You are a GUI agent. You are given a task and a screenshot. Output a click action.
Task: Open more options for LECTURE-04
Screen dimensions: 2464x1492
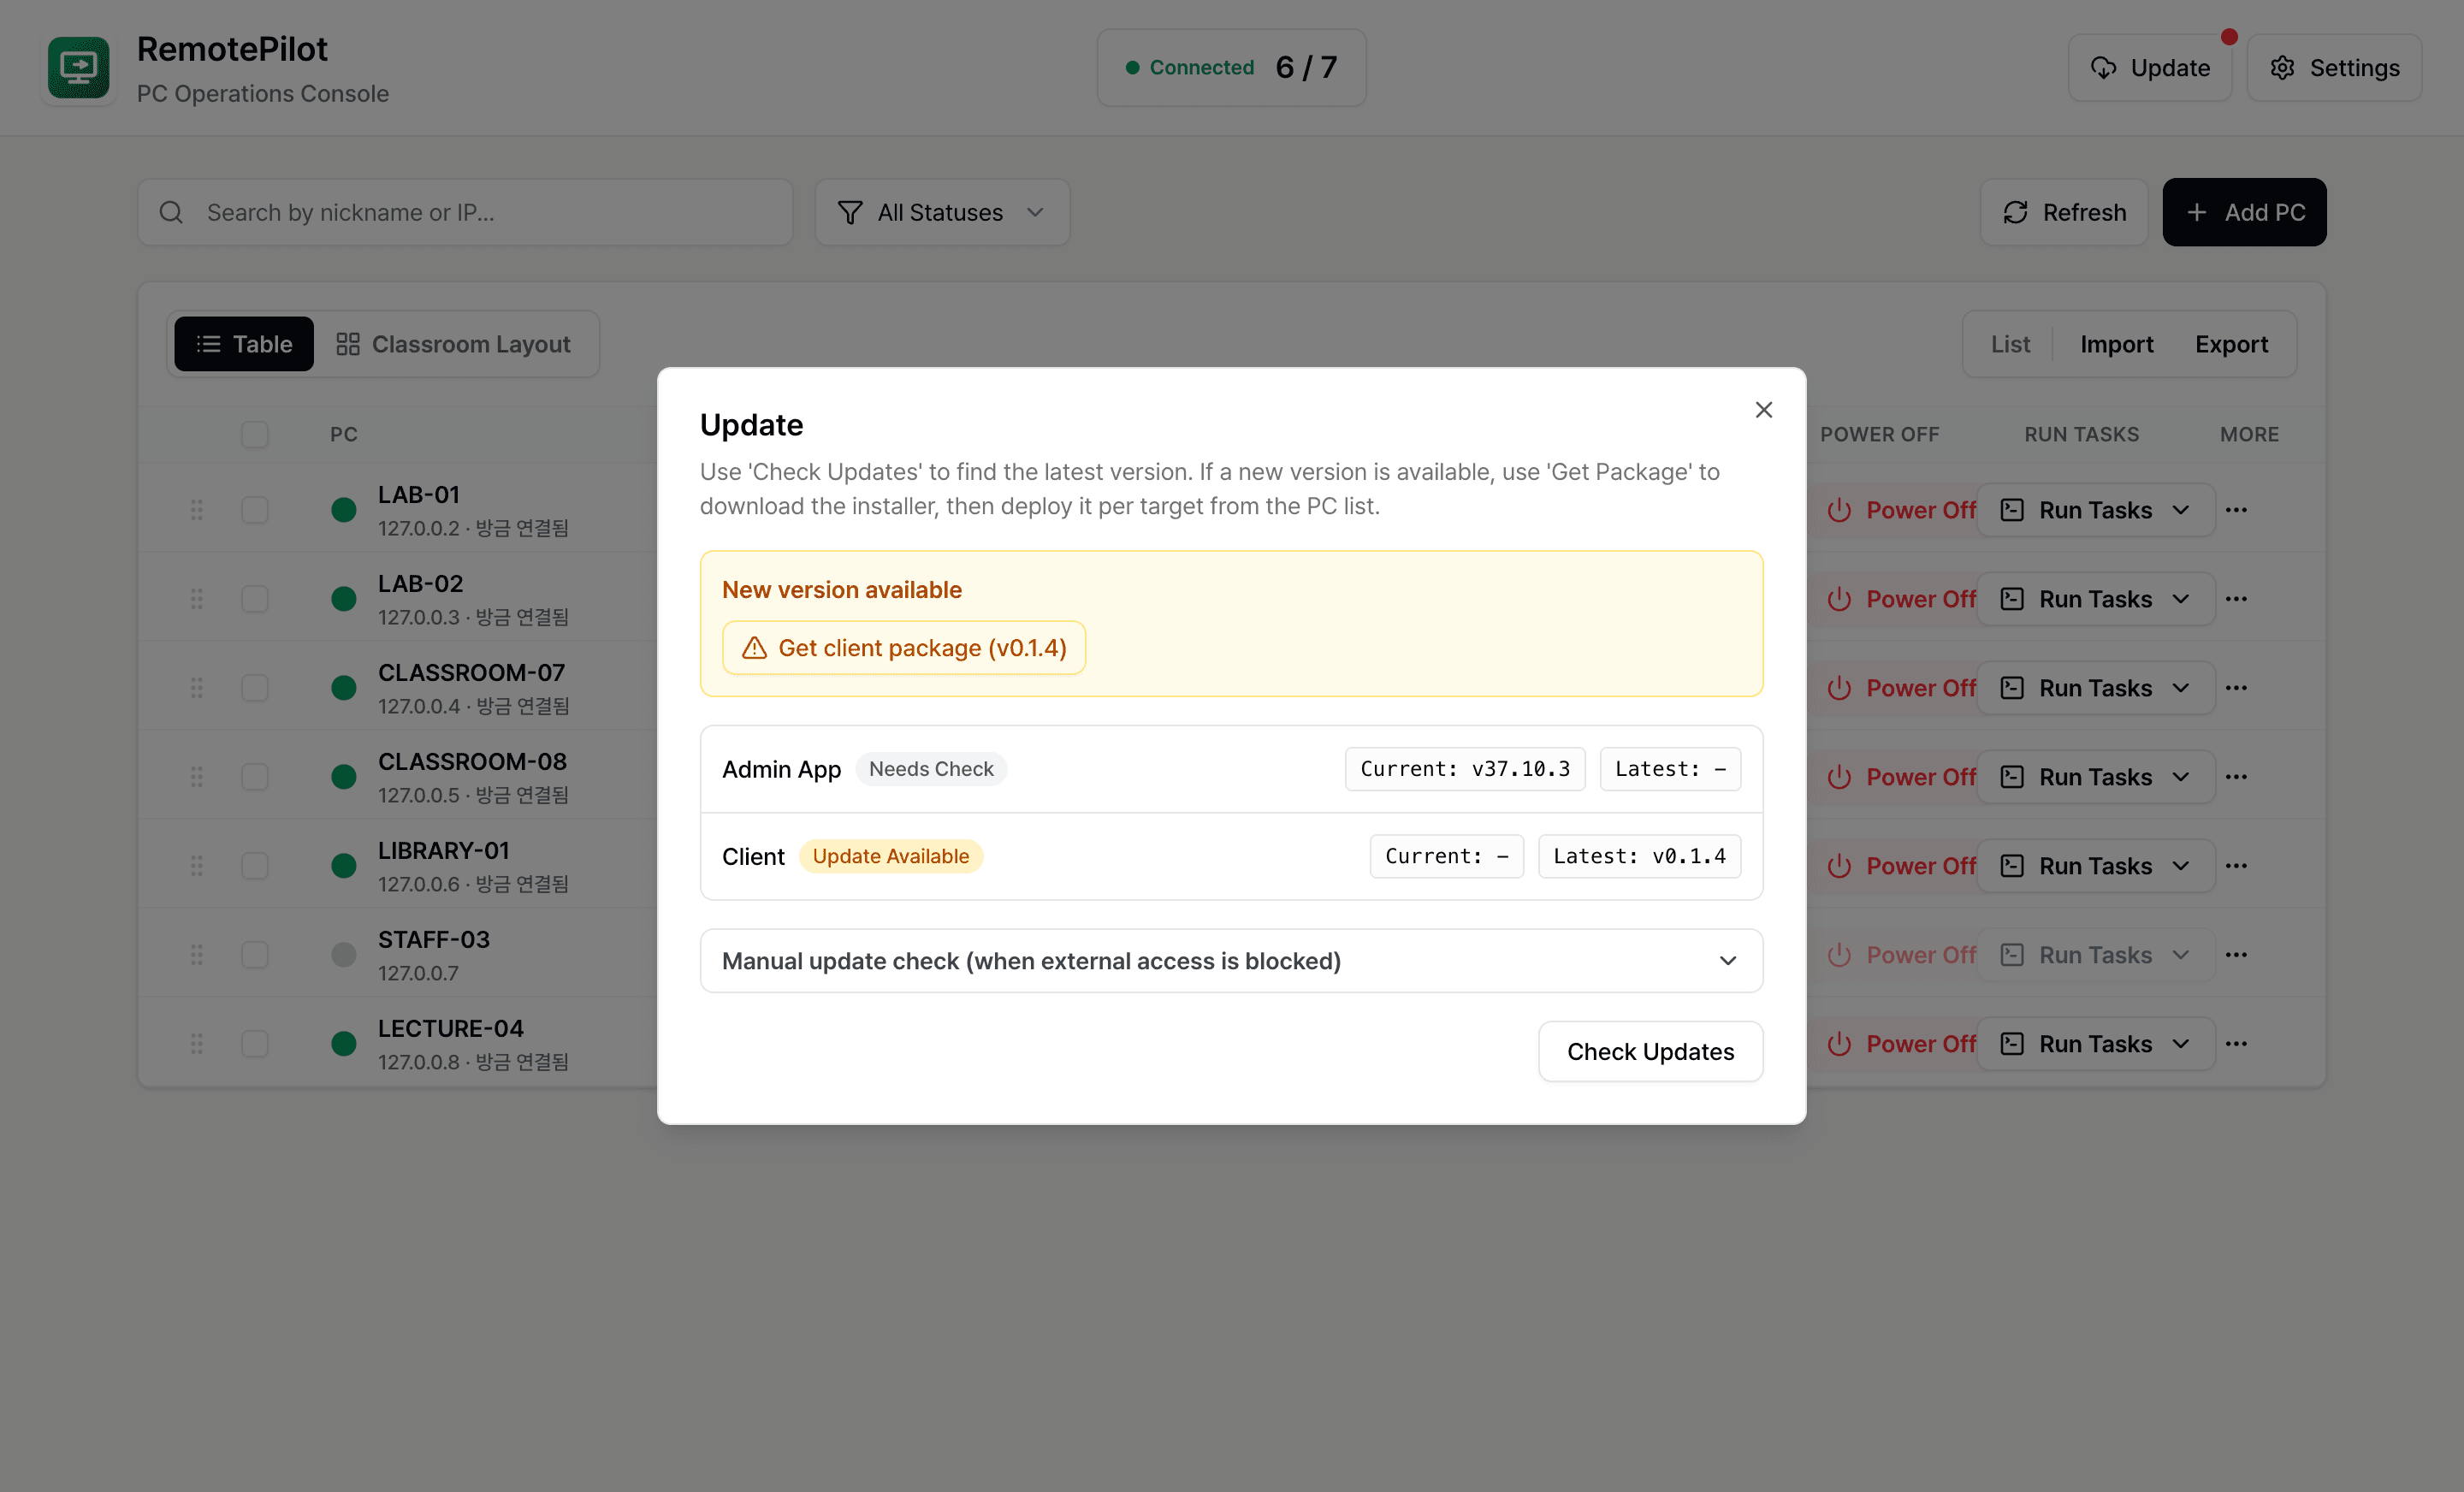coord(2236,1044)
